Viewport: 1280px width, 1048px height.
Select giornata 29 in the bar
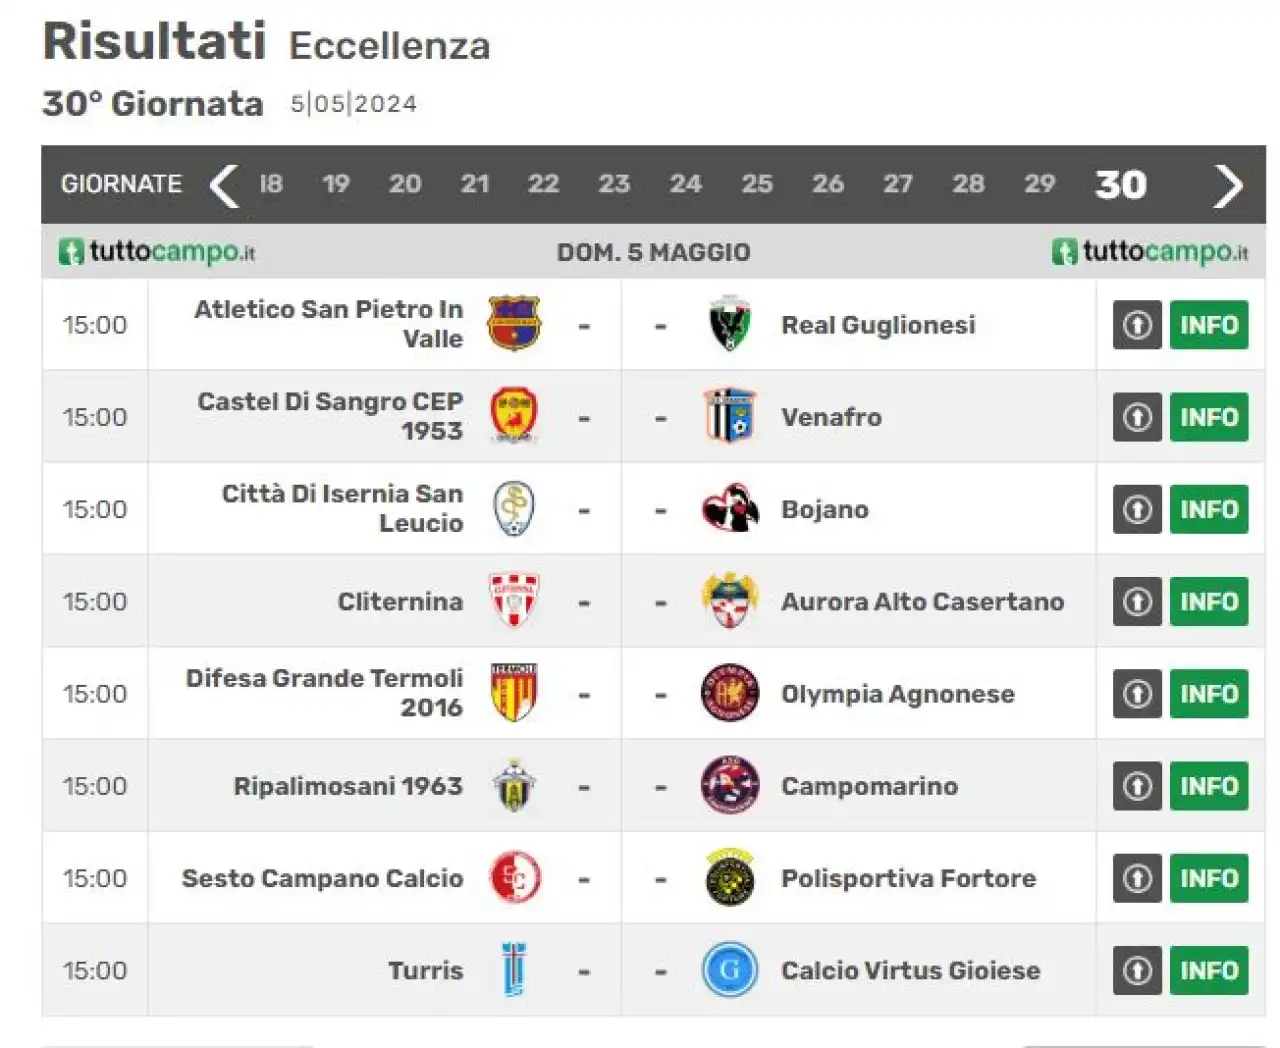1039,184
